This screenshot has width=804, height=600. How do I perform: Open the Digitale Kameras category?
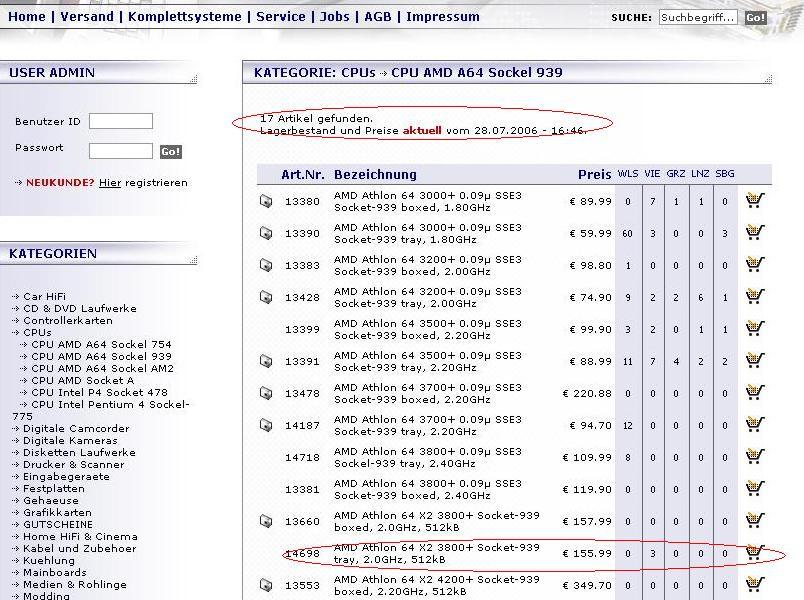70,441
